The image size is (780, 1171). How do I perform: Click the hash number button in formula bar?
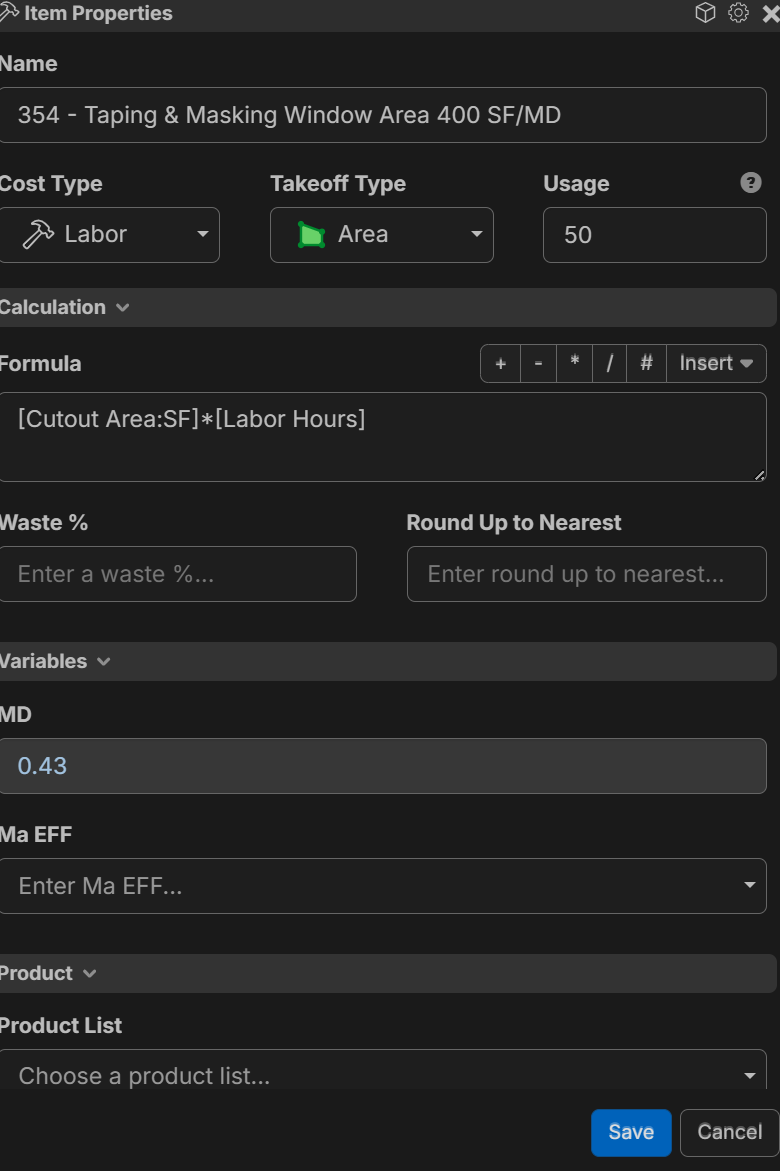(646, 364)
